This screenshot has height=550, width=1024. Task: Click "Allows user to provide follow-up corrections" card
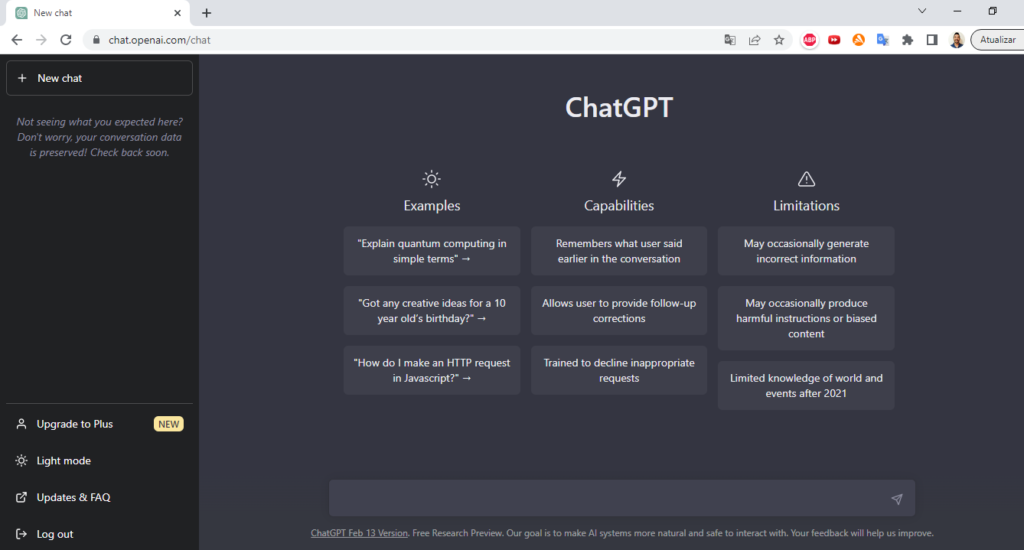click(619, 310)
